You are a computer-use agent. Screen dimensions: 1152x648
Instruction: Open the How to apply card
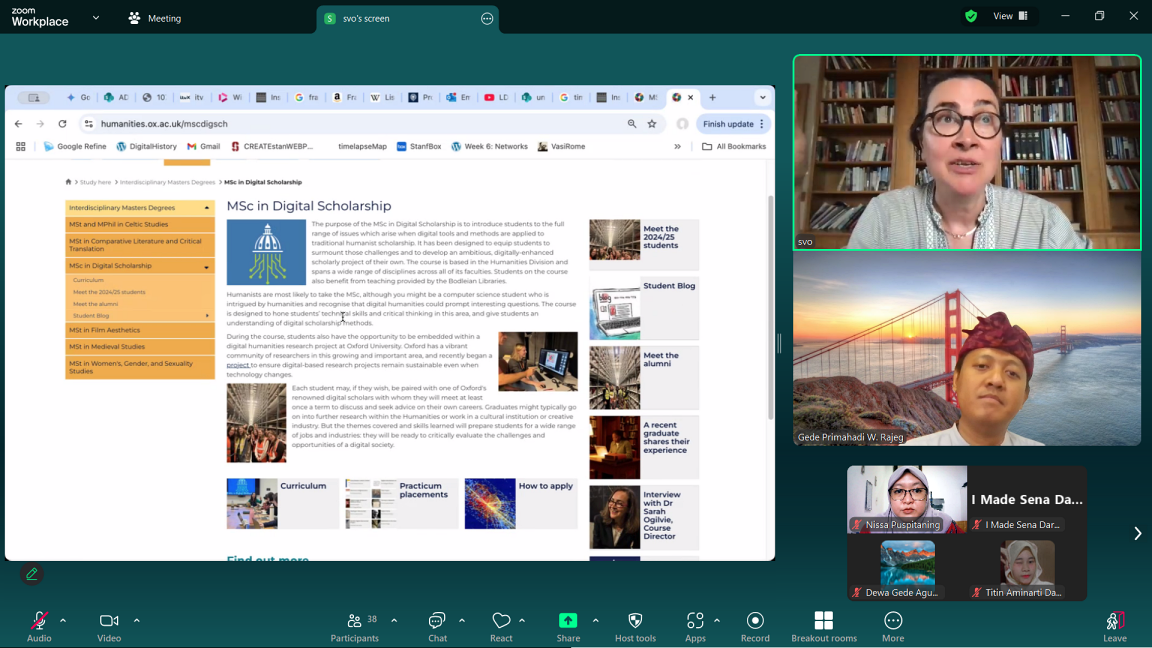pyautogui.click(x=521, y=503)
